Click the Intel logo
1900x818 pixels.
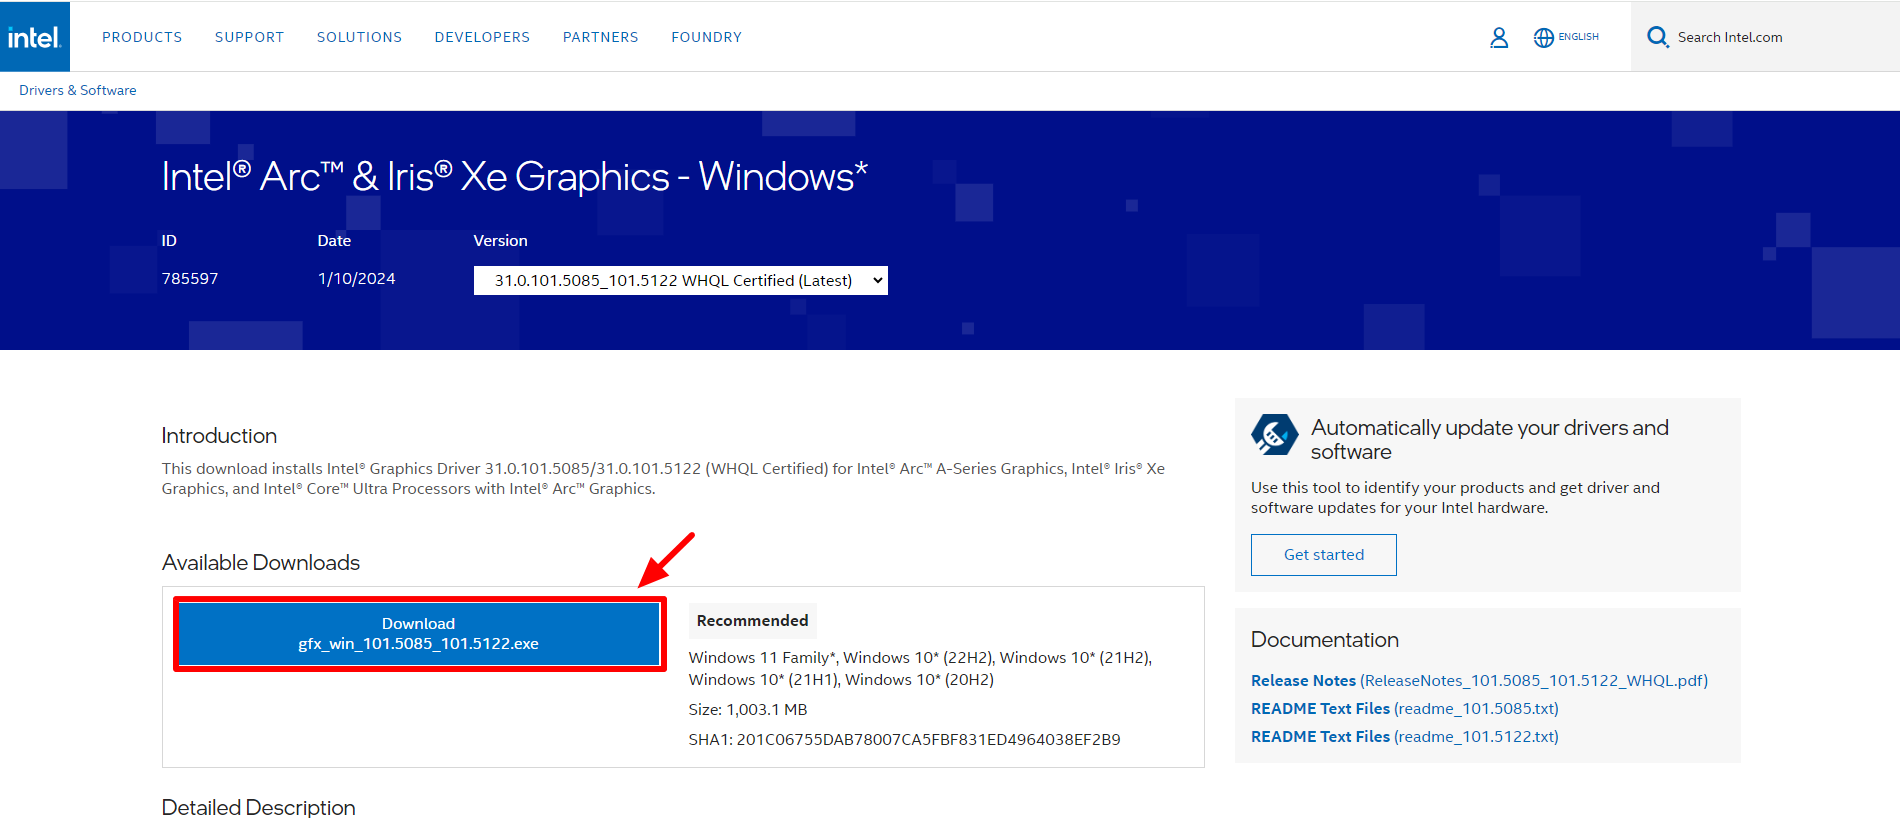35,36
